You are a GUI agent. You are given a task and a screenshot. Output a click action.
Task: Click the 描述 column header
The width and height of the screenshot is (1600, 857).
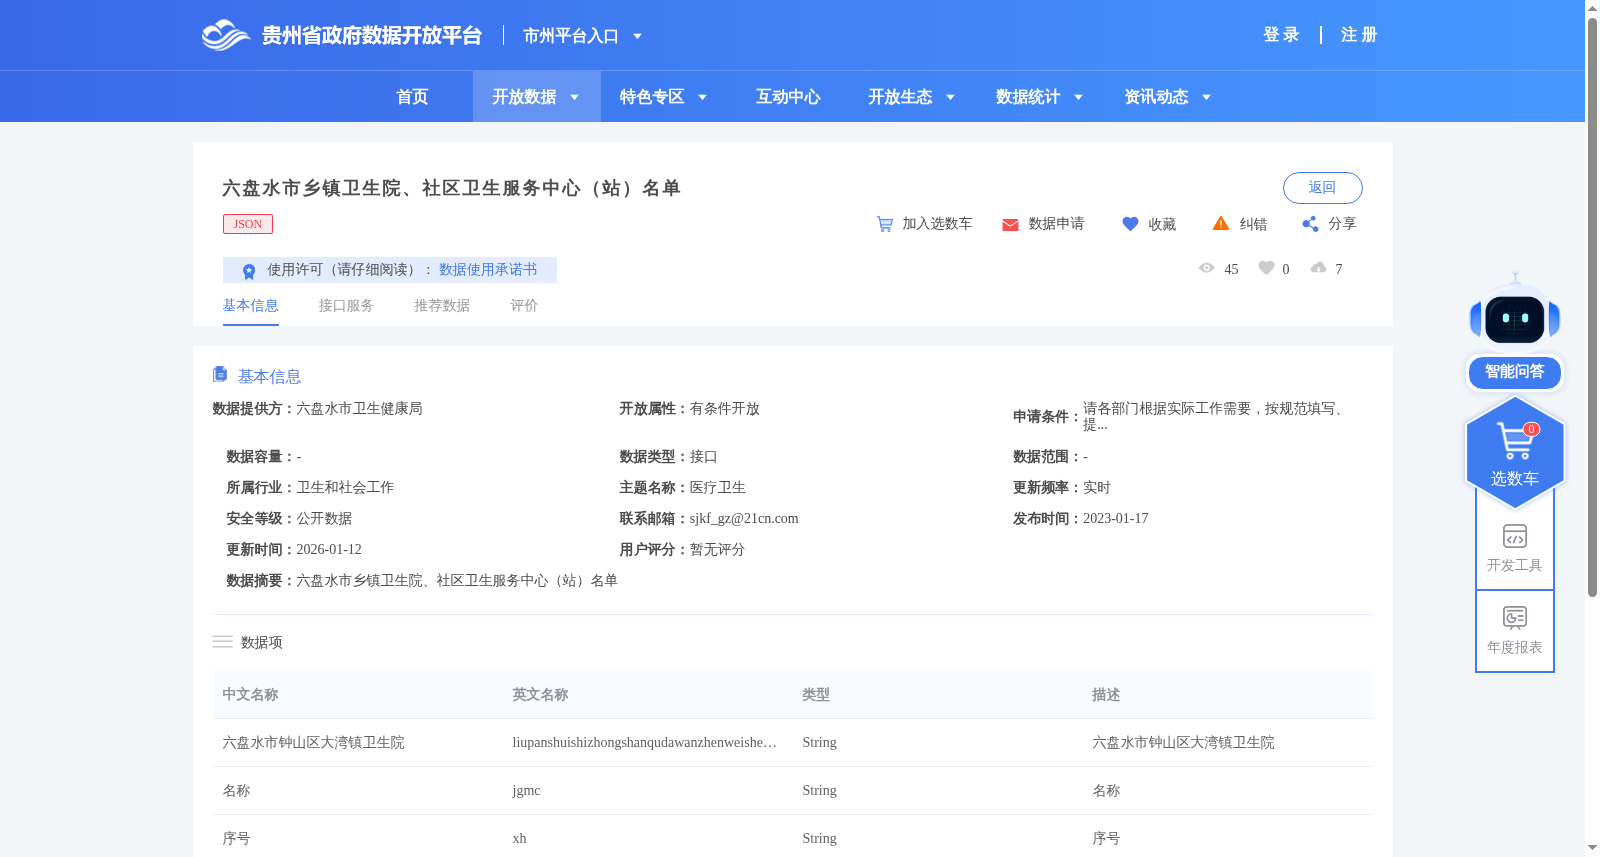[x=1106, y=695]
